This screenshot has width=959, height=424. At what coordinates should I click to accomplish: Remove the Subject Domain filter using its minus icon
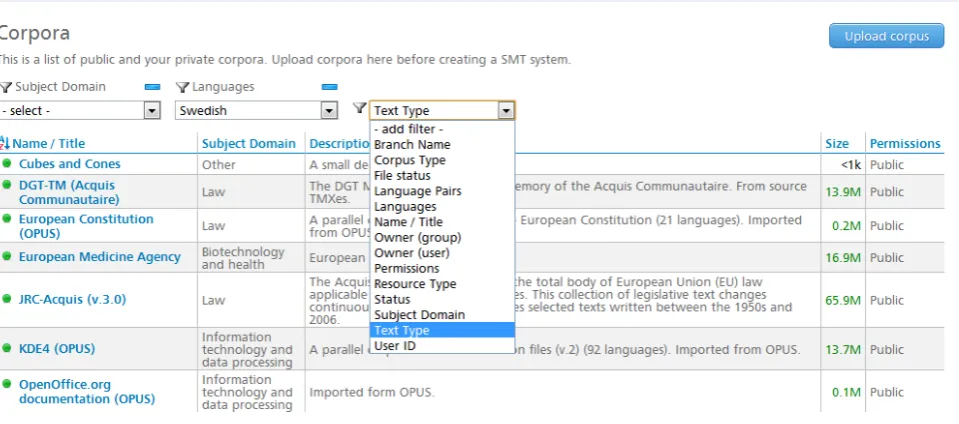tap(152, 87)
